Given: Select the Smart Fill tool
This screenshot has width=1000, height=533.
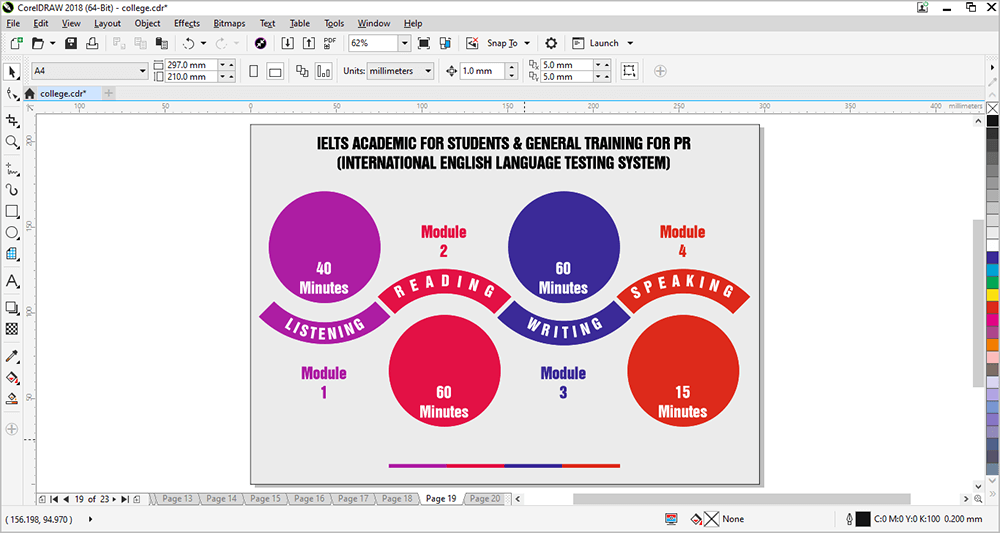Looking at the screenshot, I should pyautogui.click(x=11, y=398).
